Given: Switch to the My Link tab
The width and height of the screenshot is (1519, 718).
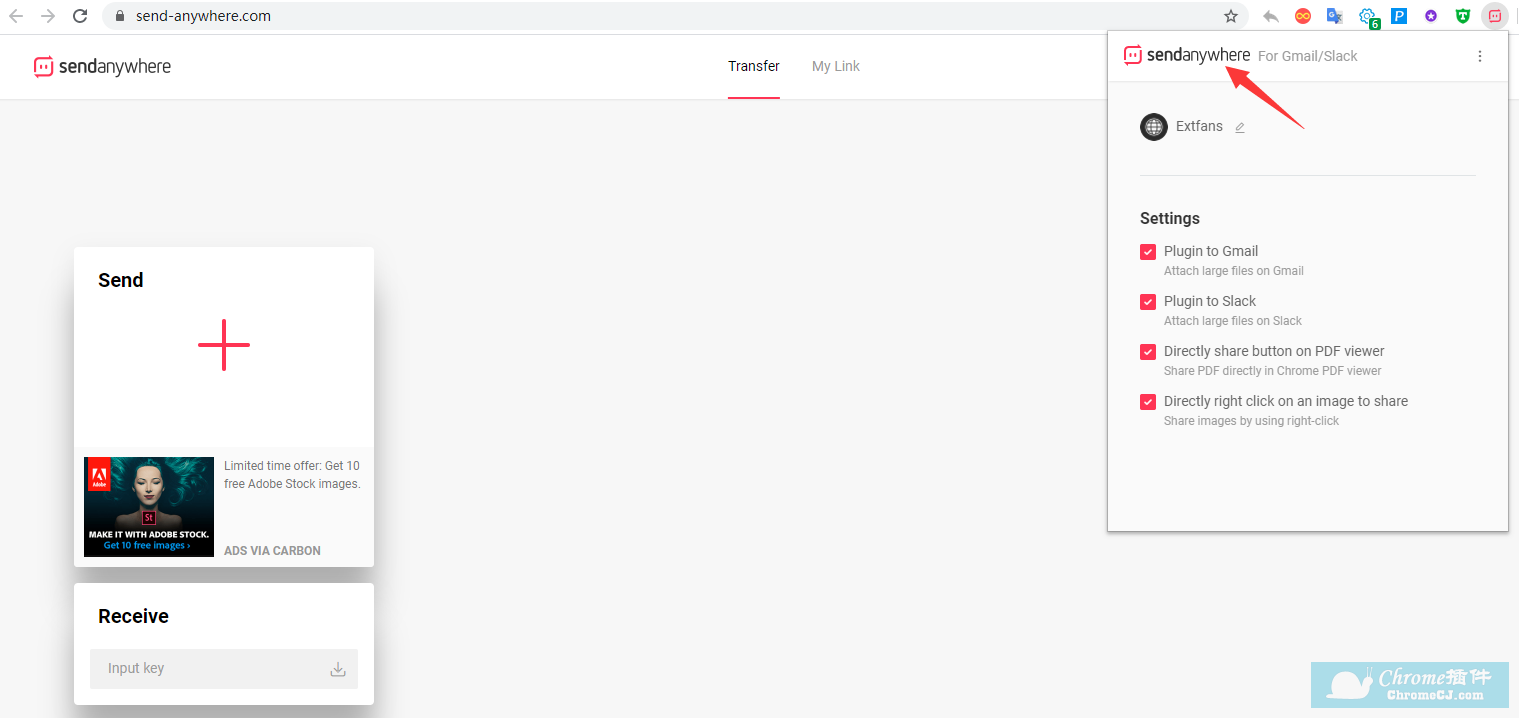Looking at the screenshot, I should 836,66.
